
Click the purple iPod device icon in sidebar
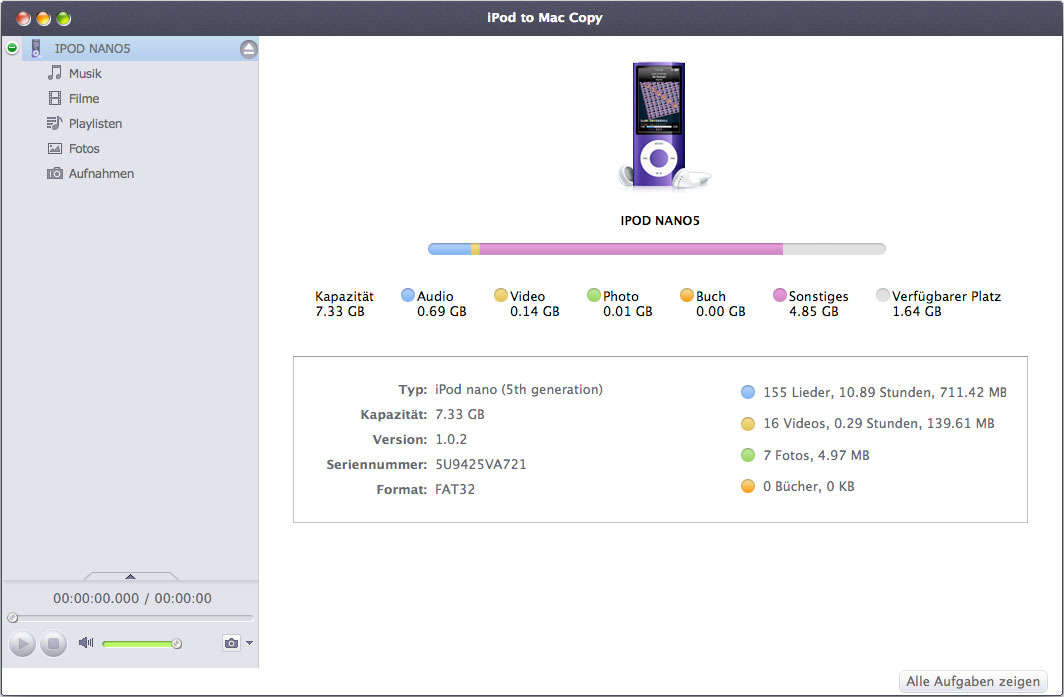point(36,48)
